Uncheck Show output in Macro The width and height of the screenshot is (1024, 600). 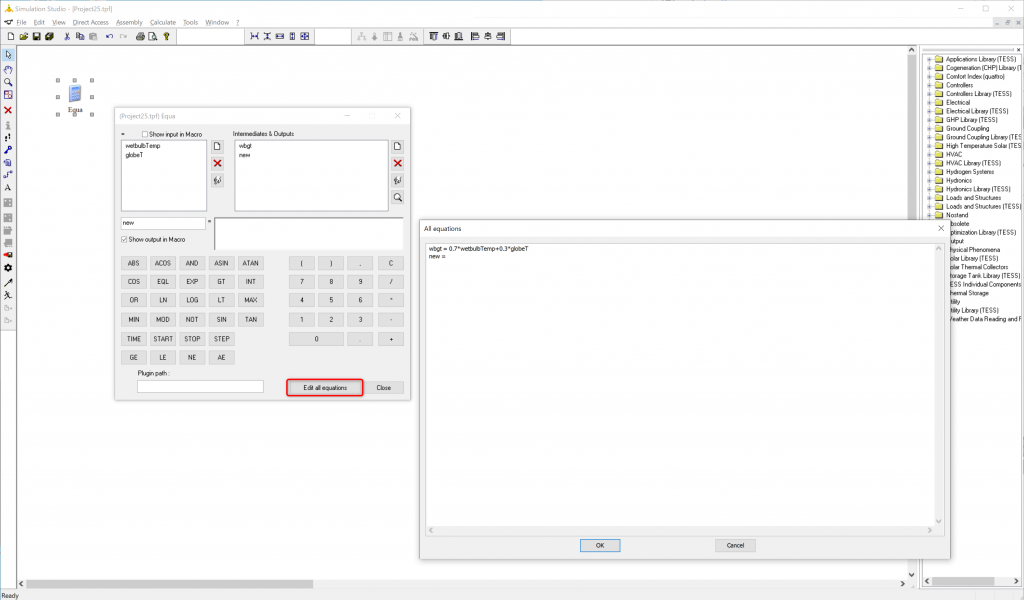125,240
